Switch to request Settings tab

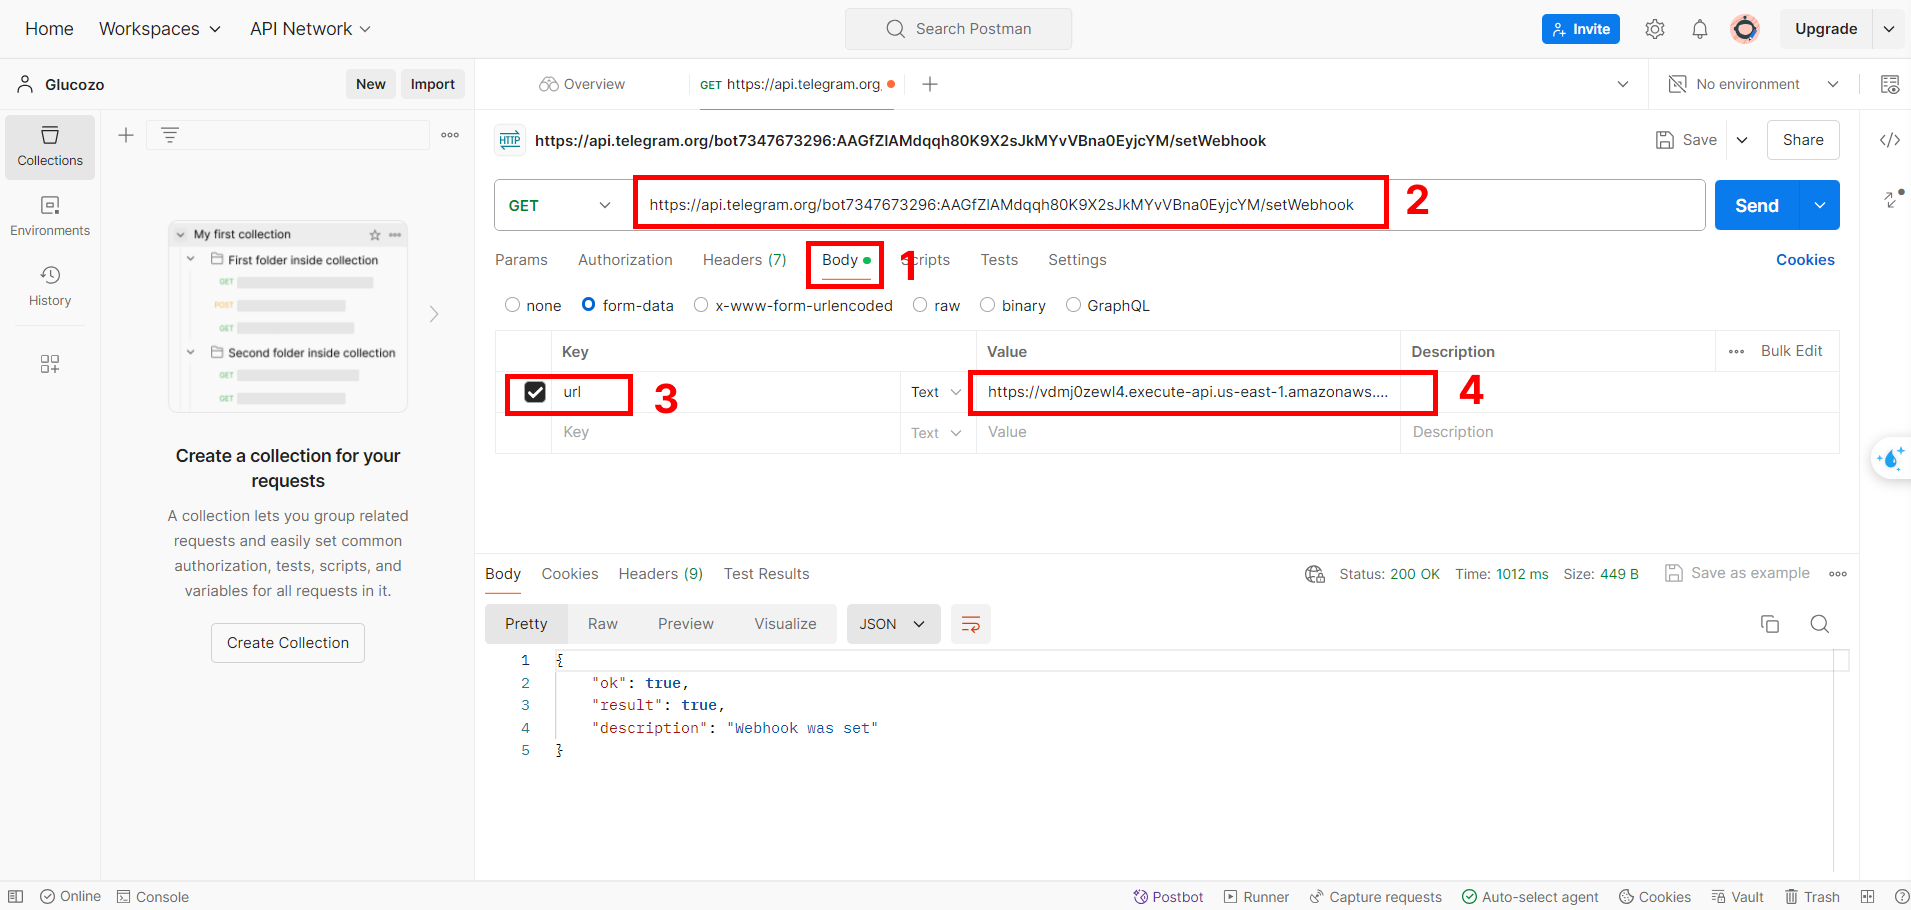[1077, 260]
